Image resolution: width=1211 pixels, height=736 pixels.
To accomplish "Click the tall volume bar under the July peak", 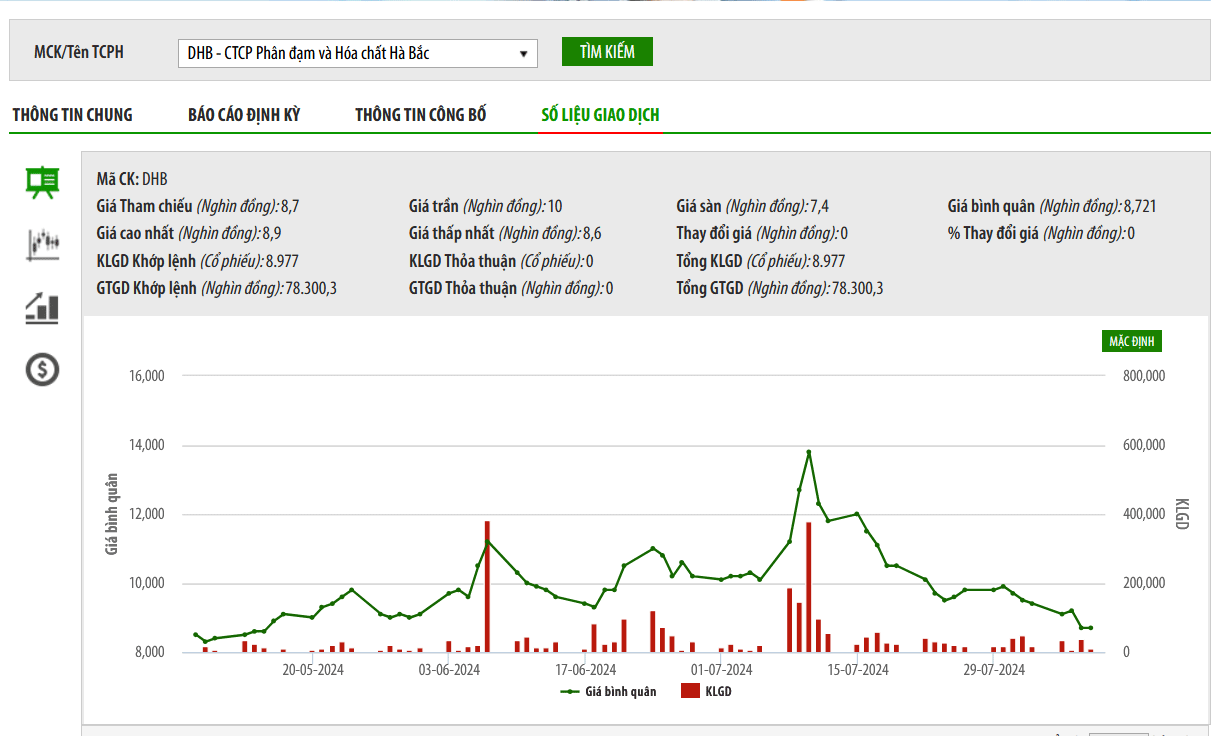I will [x=808, y=586].
